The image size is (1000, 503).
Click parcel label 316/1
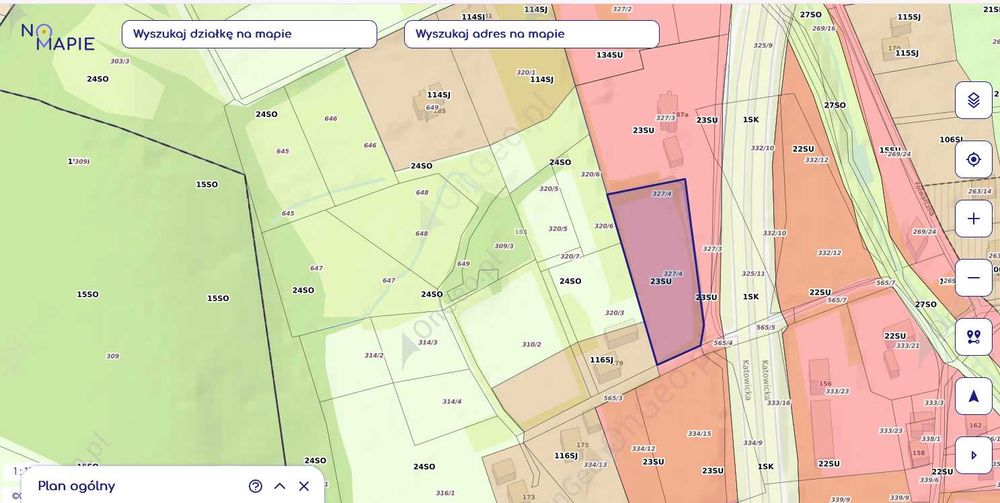pyautogui.click(x=445, y=493)
